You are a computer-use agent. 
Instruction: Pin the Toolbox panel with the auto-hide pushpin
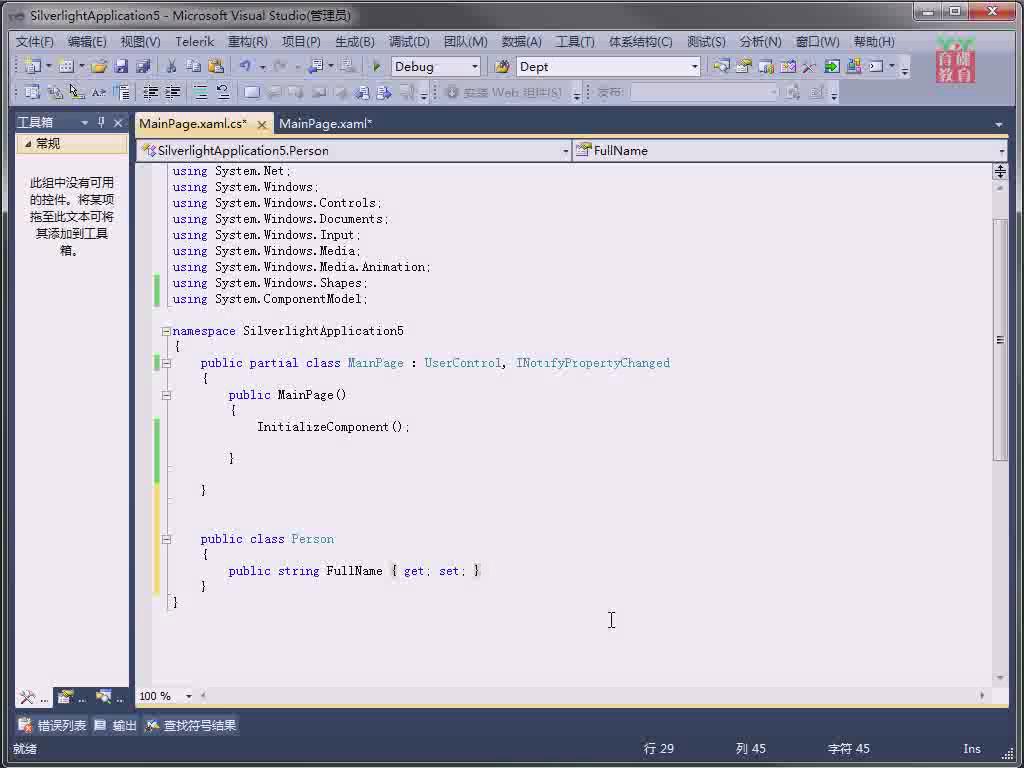click(101, 122)
